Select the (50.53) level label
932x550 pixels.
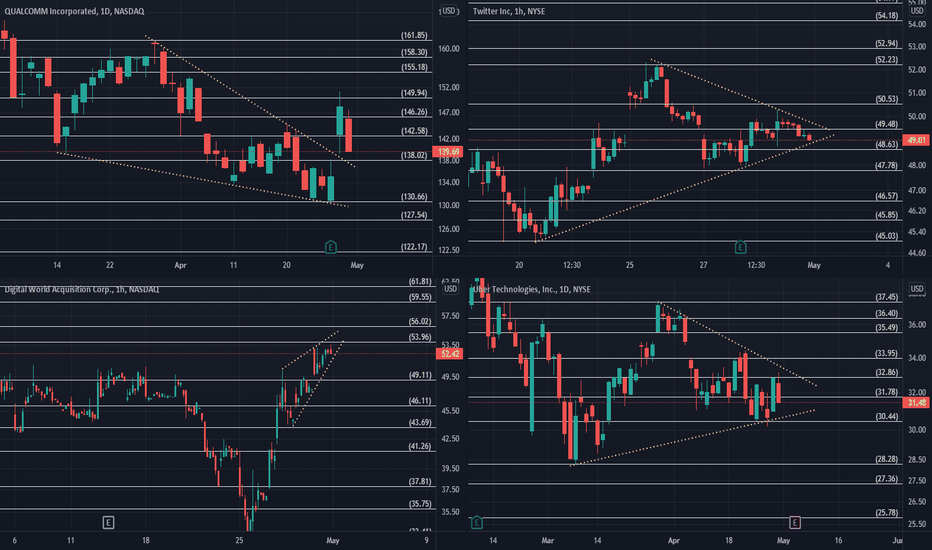click(887, 99)
